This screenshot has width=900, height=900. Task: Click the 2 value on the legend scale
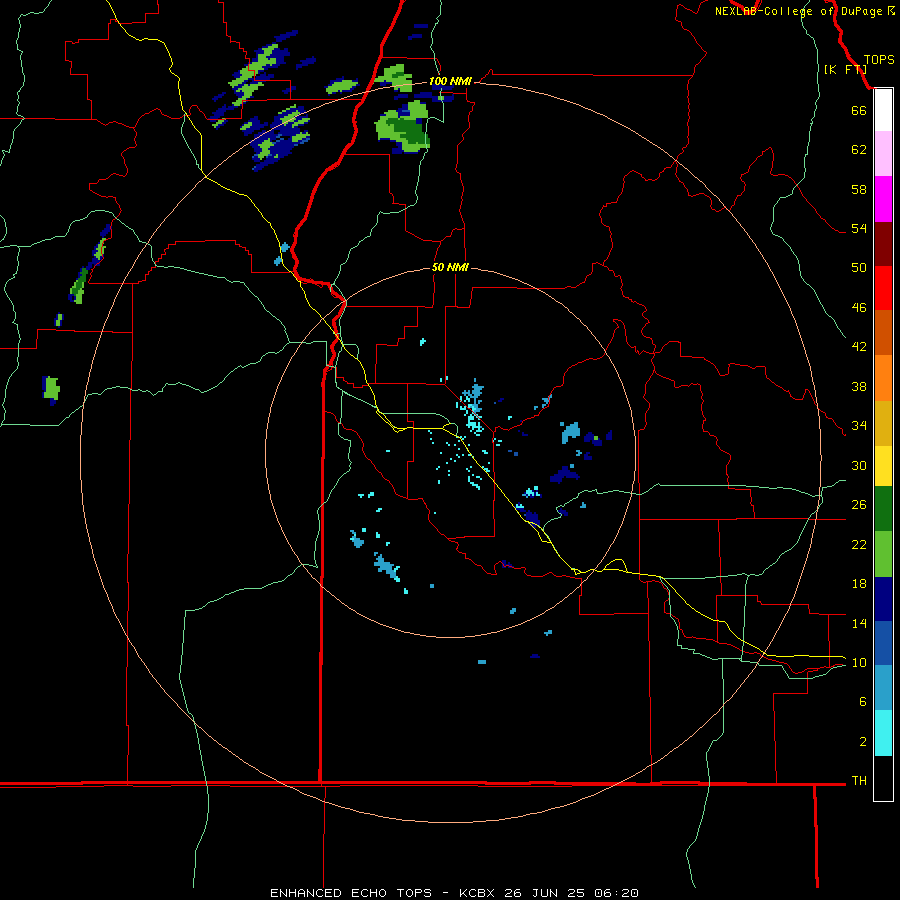(x=863, y=741)
